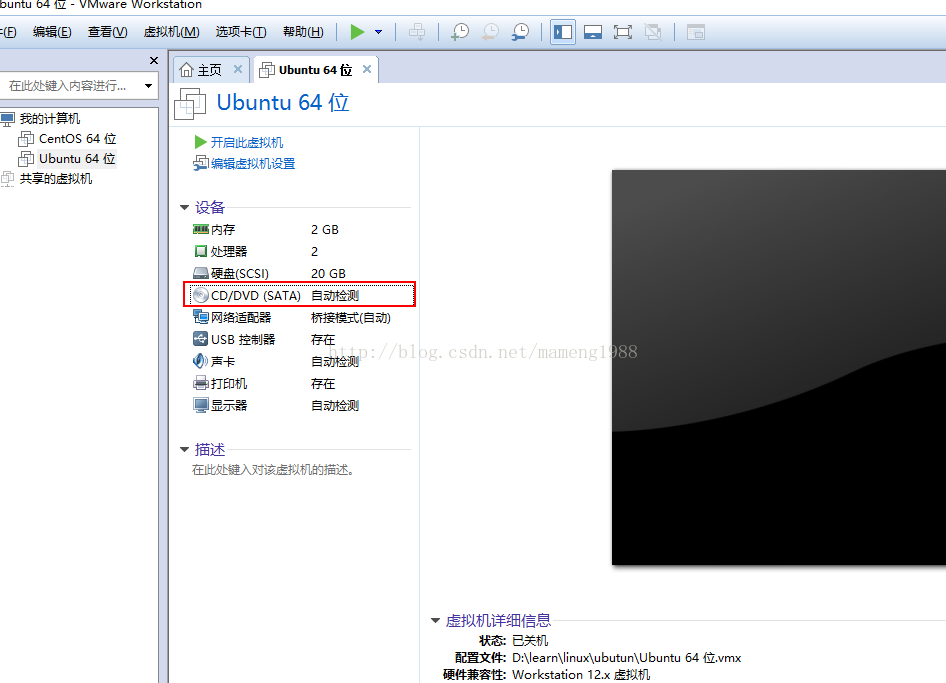Click the virtual machine preview screen
Image resolution: width=946 pixels, height=683 pixels.
779,367
